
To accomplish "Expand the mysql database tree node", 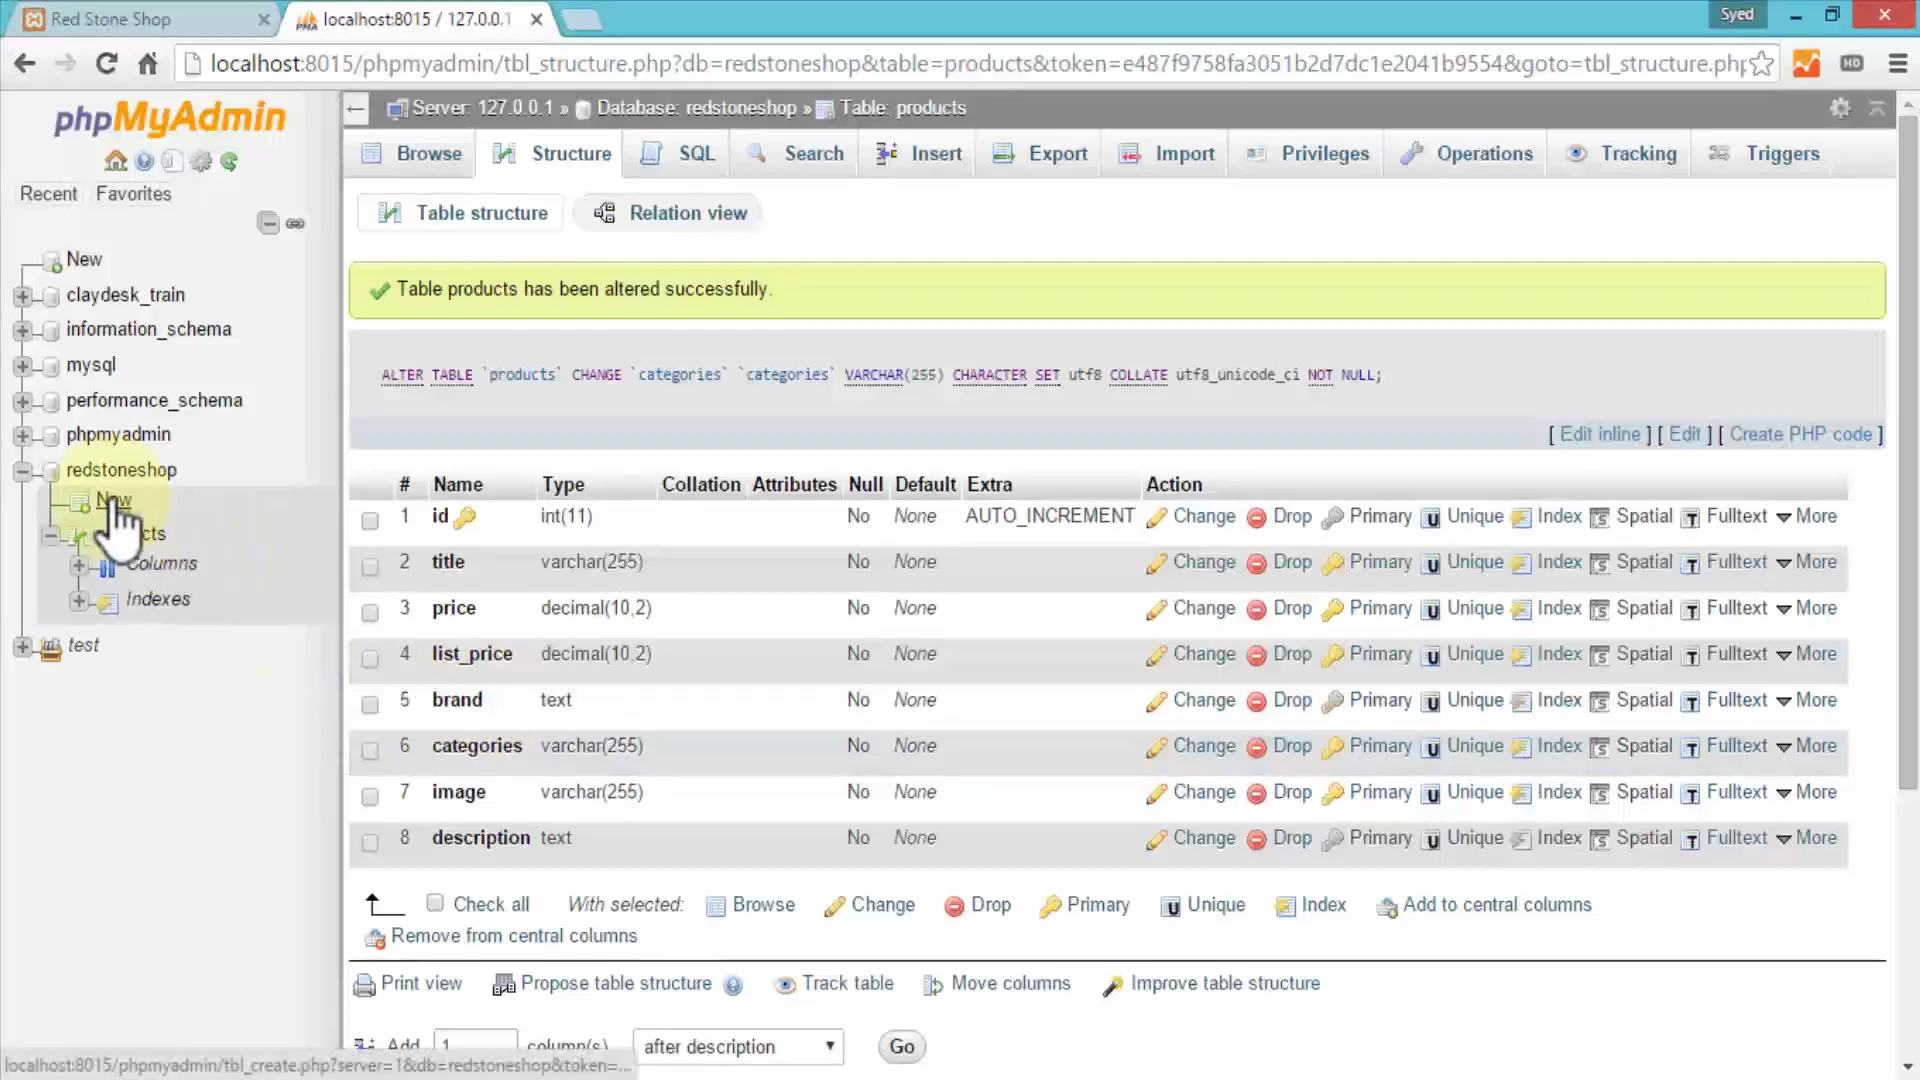I will pos(22,366).
